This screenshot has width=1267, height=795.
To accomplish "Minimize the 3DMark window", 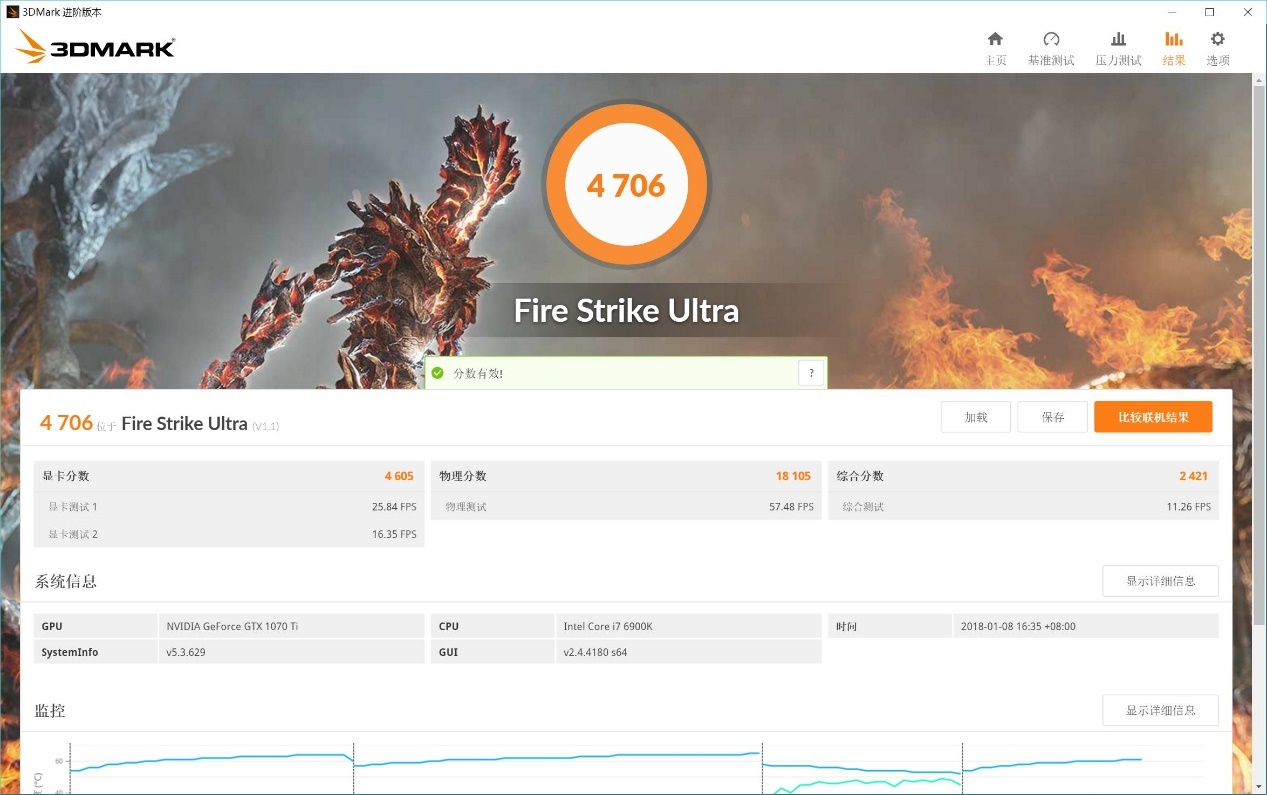I will (1173, 12).
